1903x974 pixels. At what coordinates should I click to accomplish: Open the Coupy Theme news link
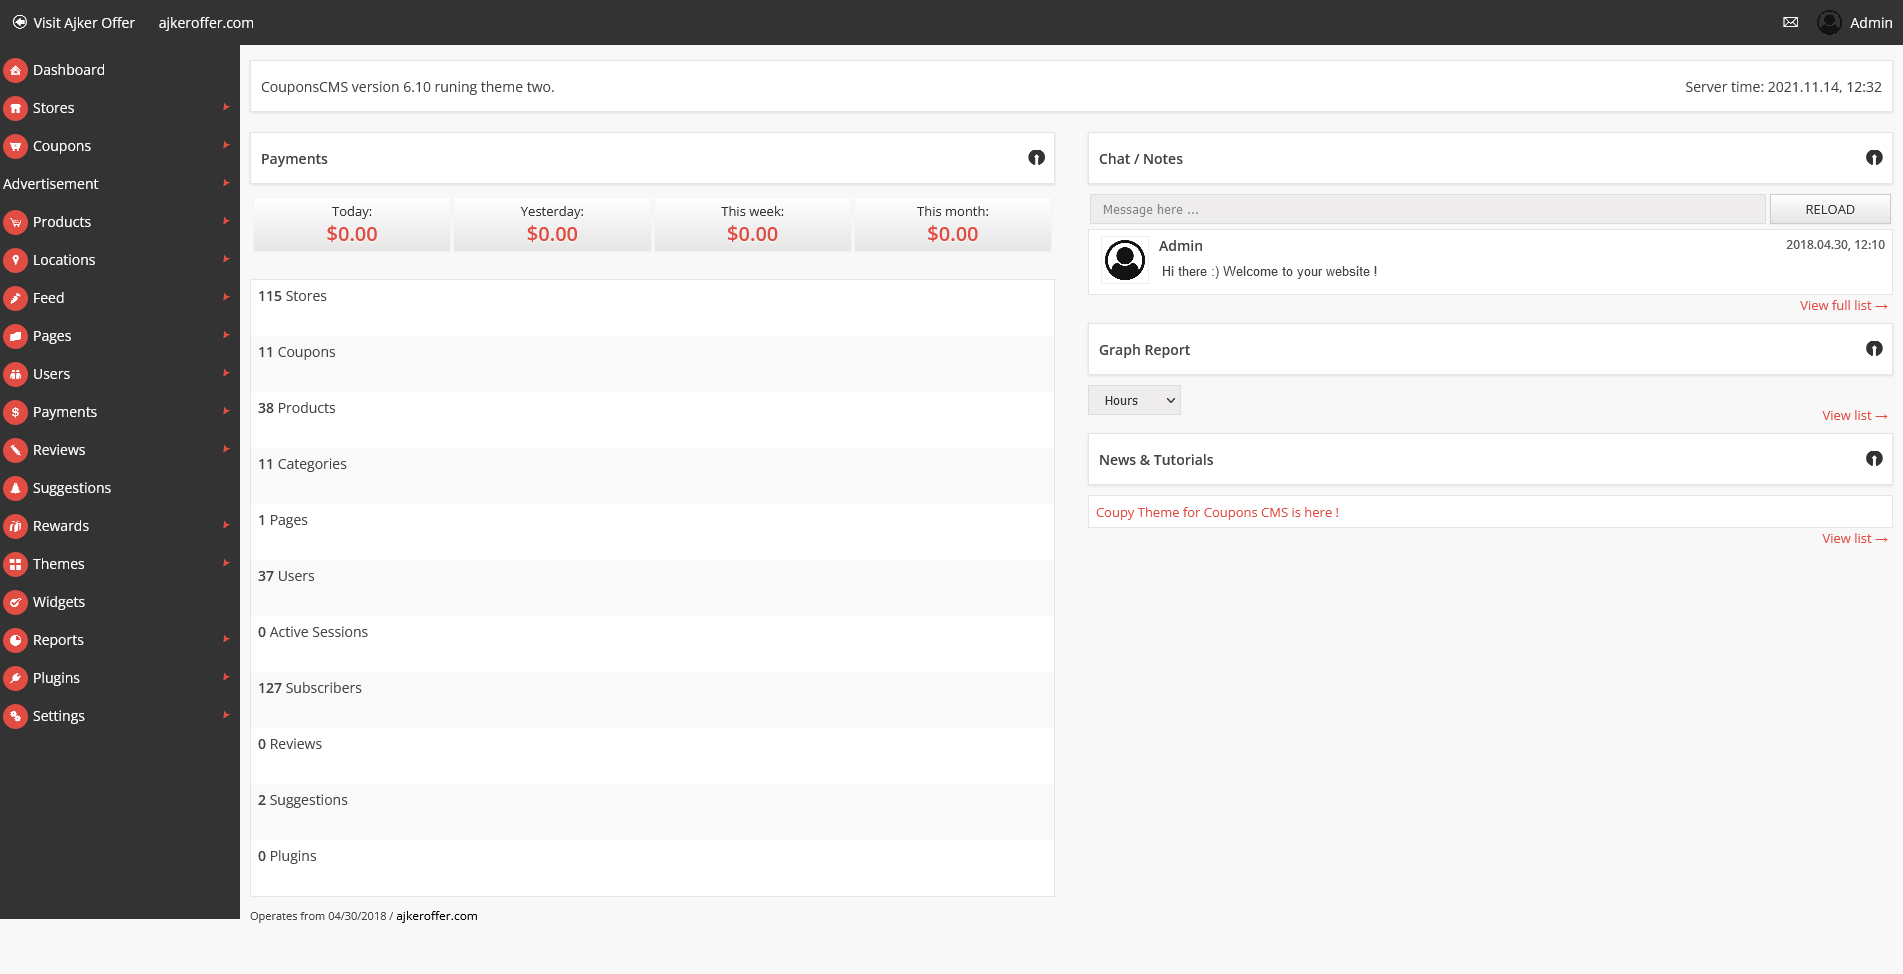click(1217, 513)
